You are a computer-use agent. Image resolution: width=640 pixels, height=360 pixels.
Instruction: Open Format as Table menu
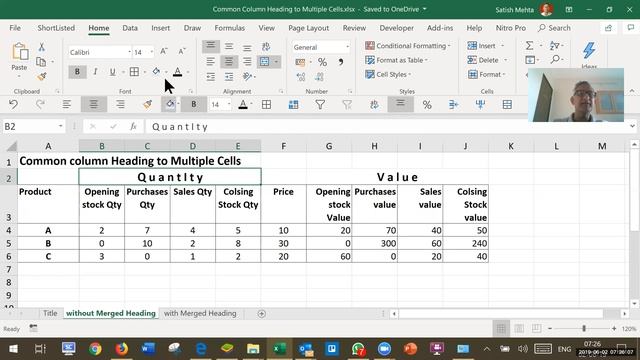[396, 60]
